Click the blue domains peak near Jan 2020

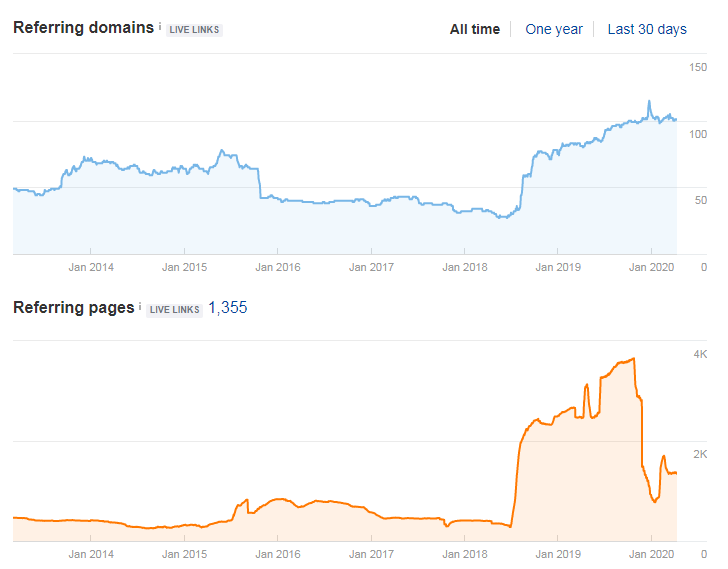point(649,101)
